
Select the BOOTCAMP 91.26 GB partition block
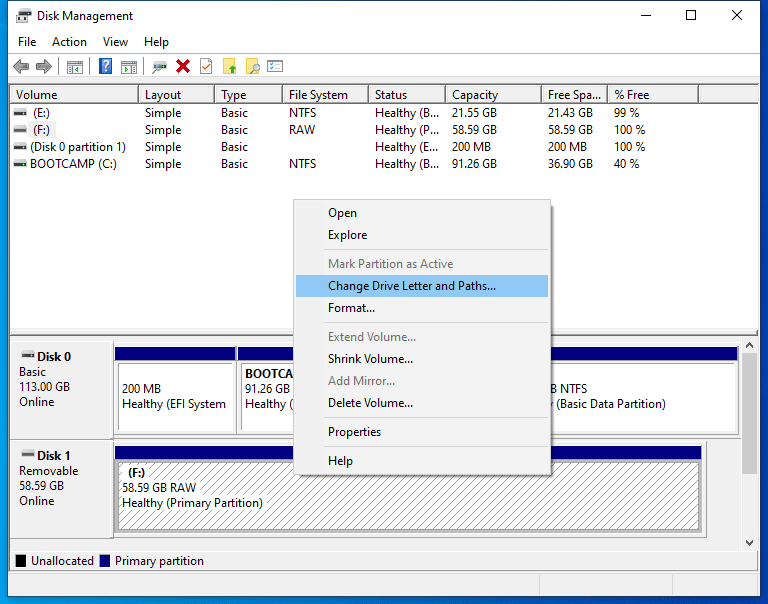pos(265,390)
